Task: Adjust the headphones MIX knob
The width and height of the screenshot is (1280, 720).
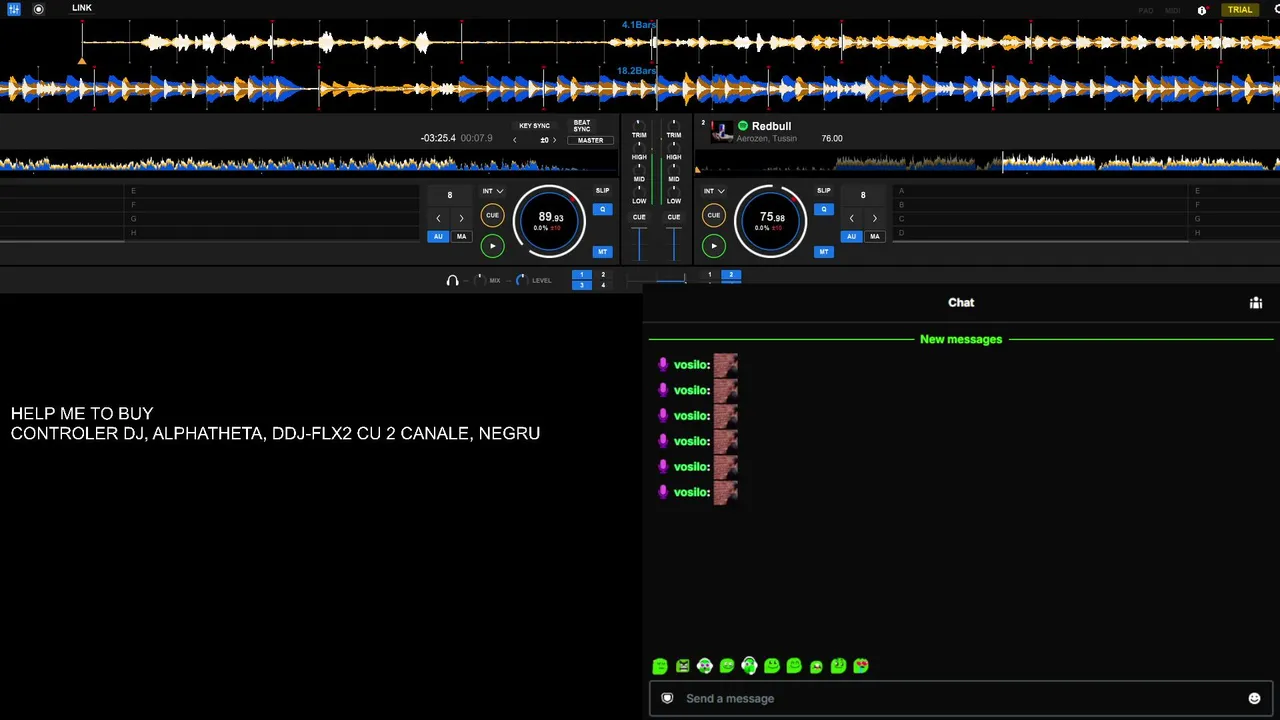Action: [x=478, y=280]
